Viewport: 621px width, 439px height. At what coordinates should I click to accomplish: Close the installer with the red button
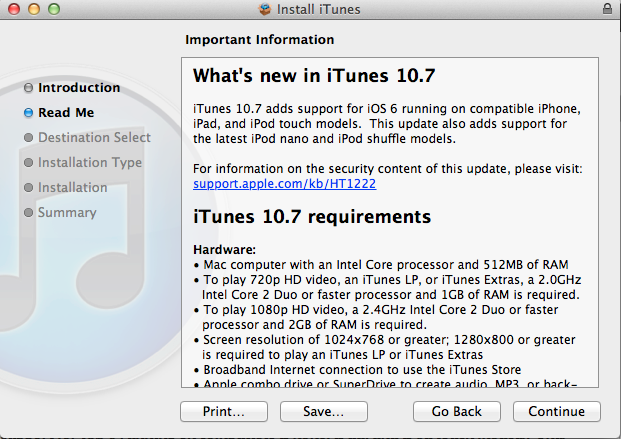tap(14, 9)
